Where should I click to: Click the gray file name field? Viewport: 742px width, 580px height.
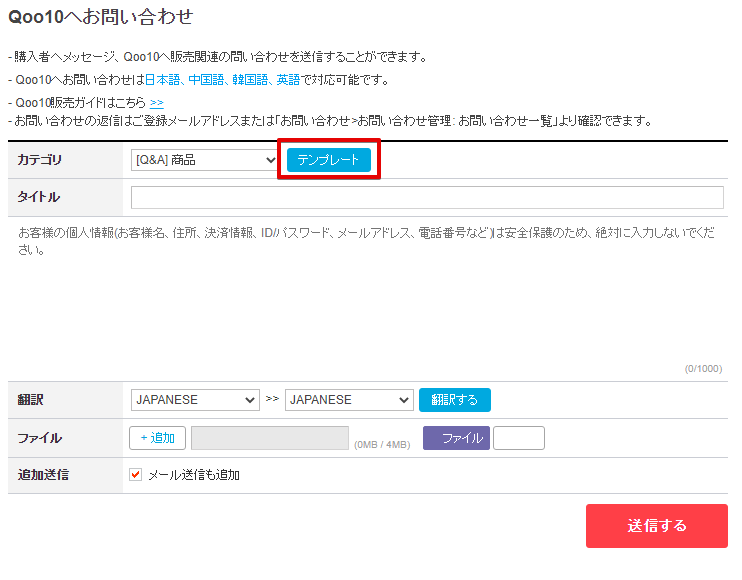pyautogui.click(x=269, y=438)
